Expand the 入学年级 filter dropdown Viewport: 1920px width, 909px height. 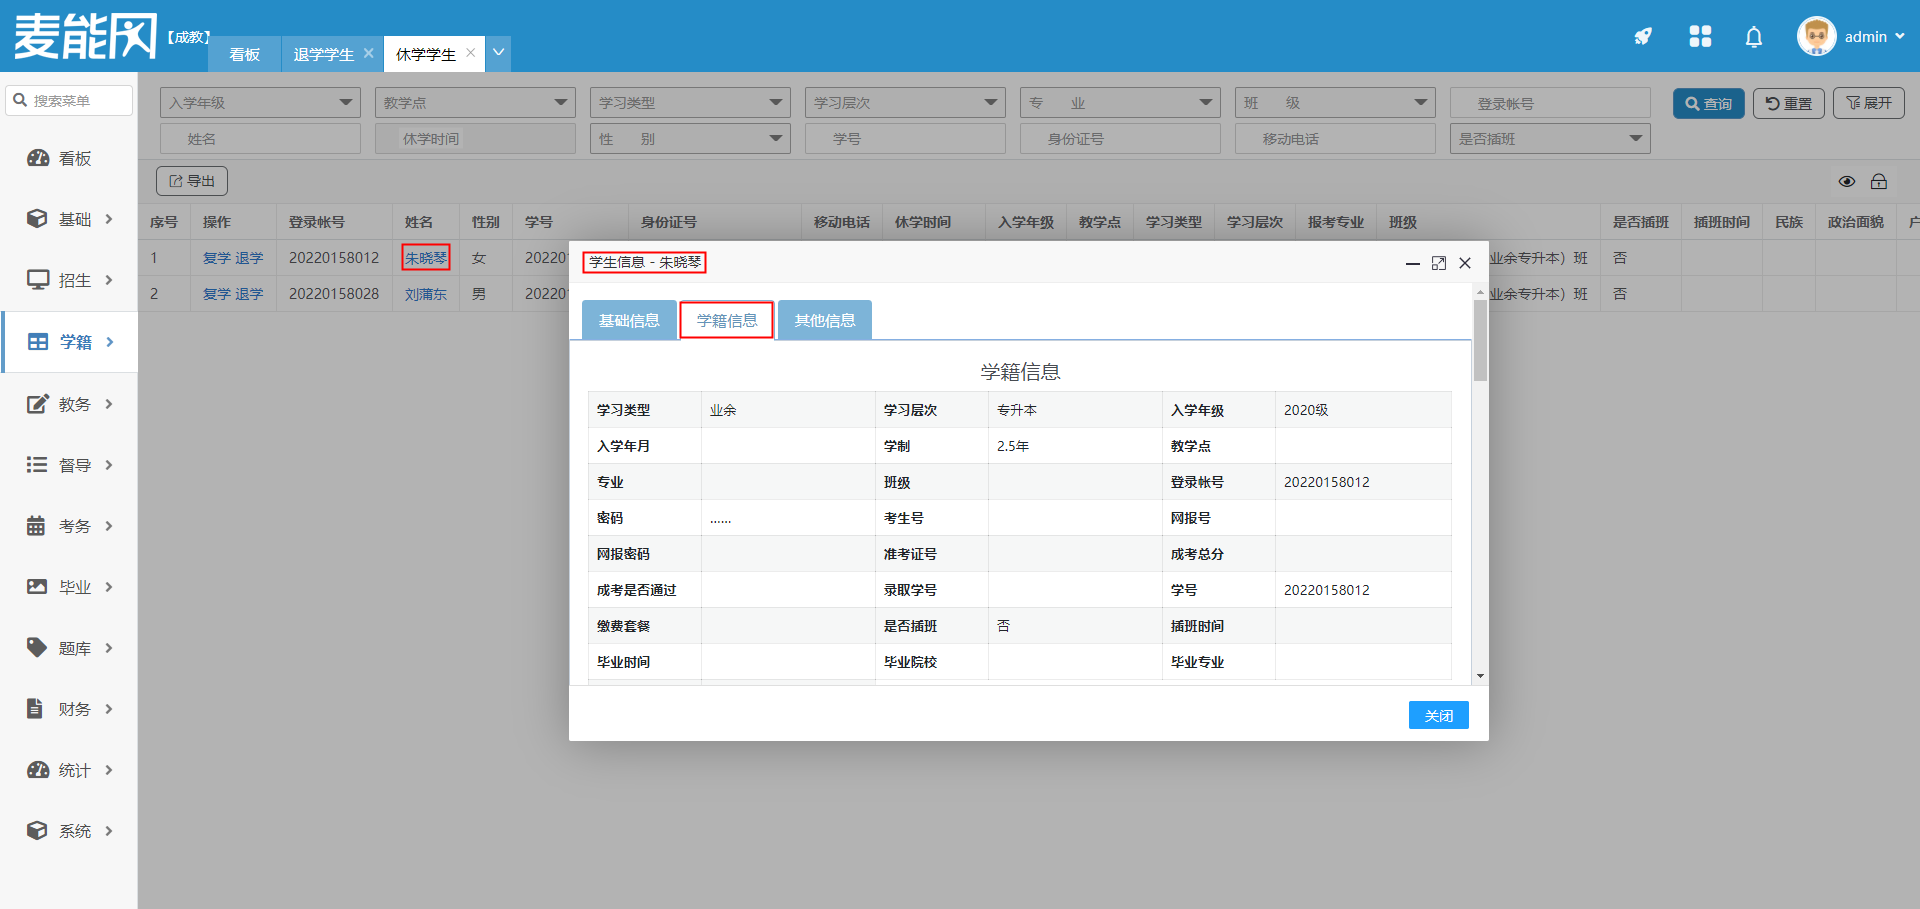tap(260, 103)
